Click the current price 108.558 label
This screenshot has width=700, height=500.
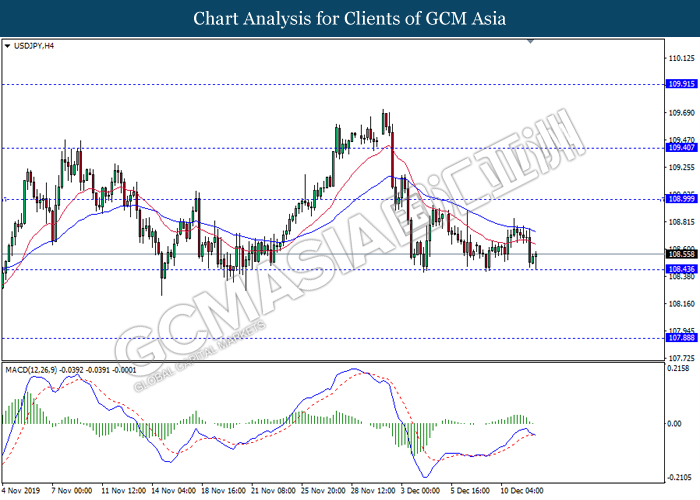681,254
